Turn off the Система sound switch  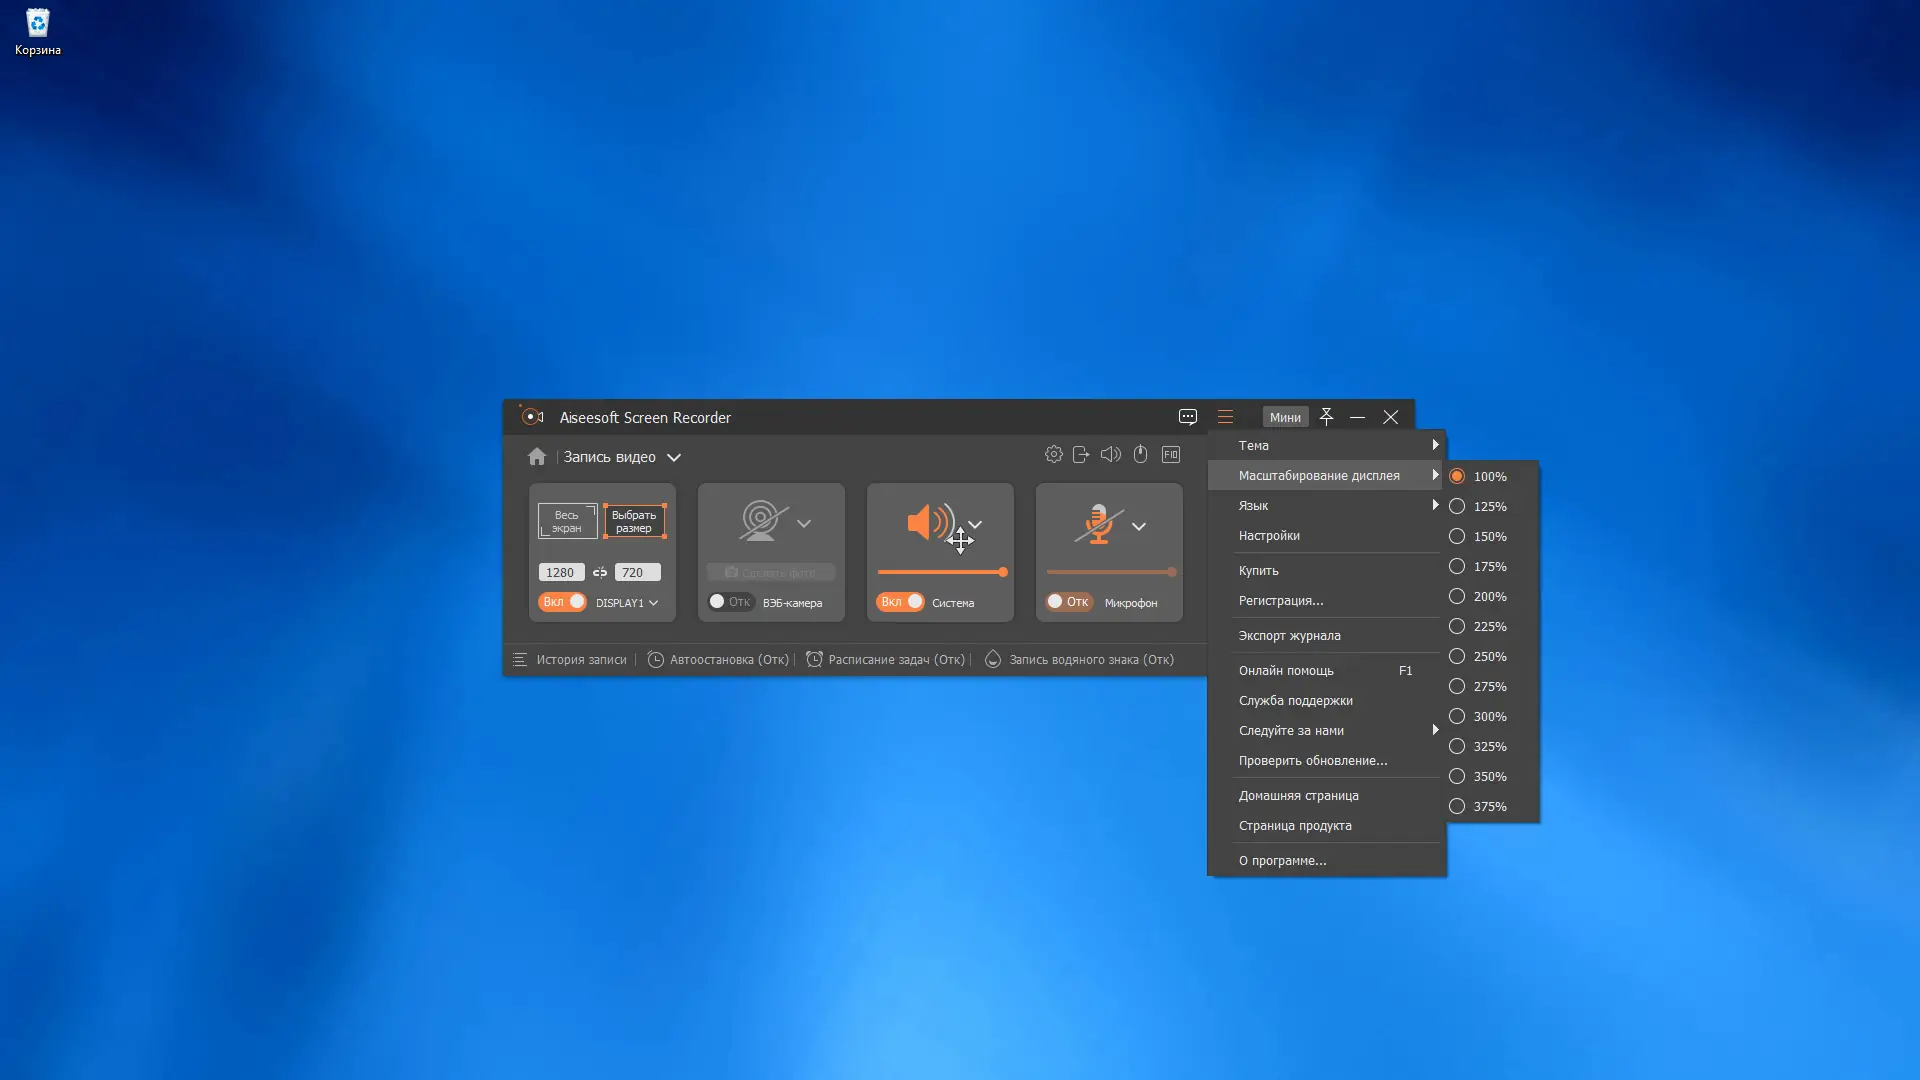click(x=900, y=602)
